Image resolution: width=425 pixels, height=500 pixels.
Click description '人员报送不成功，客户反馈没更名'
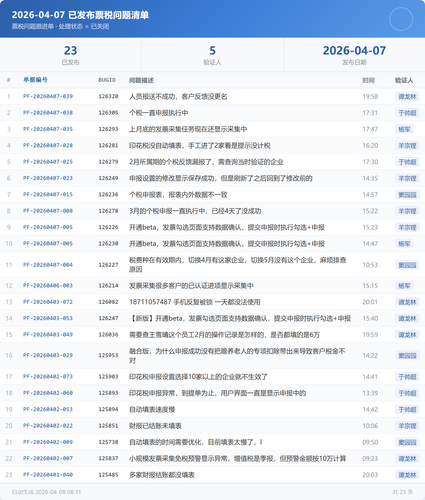point(178,96)
